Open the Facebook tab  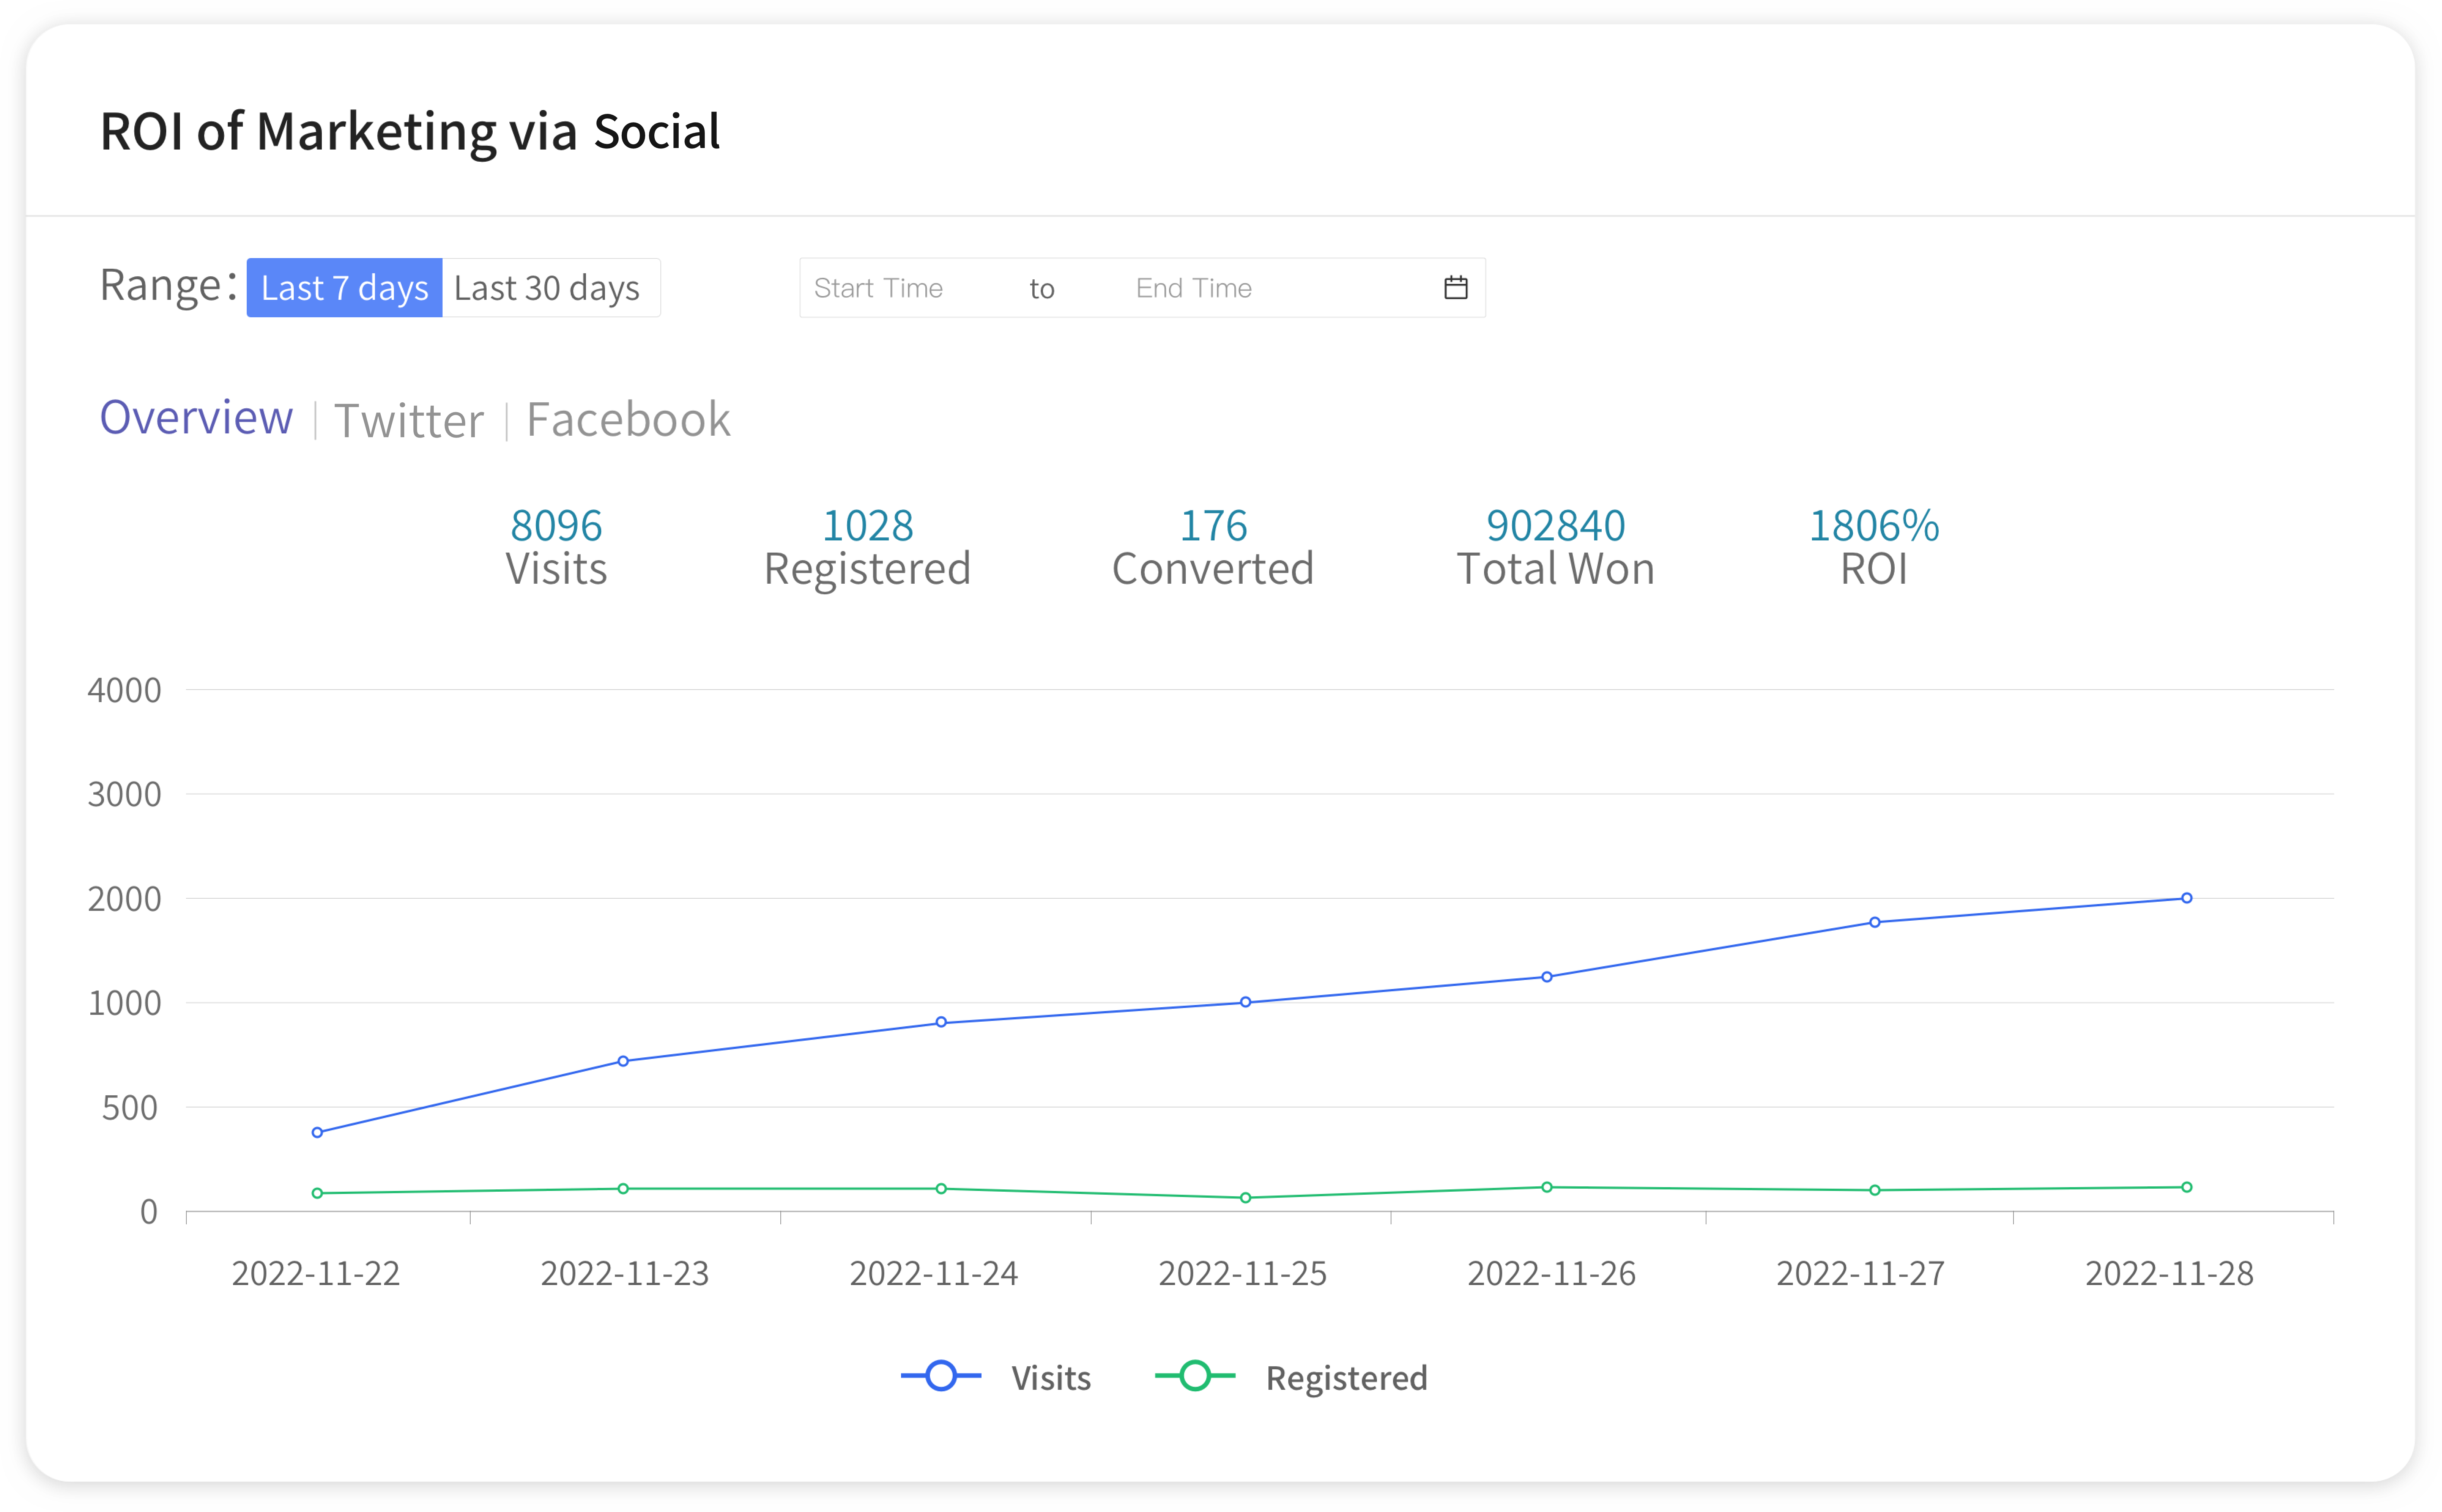(x=628, y=420)
